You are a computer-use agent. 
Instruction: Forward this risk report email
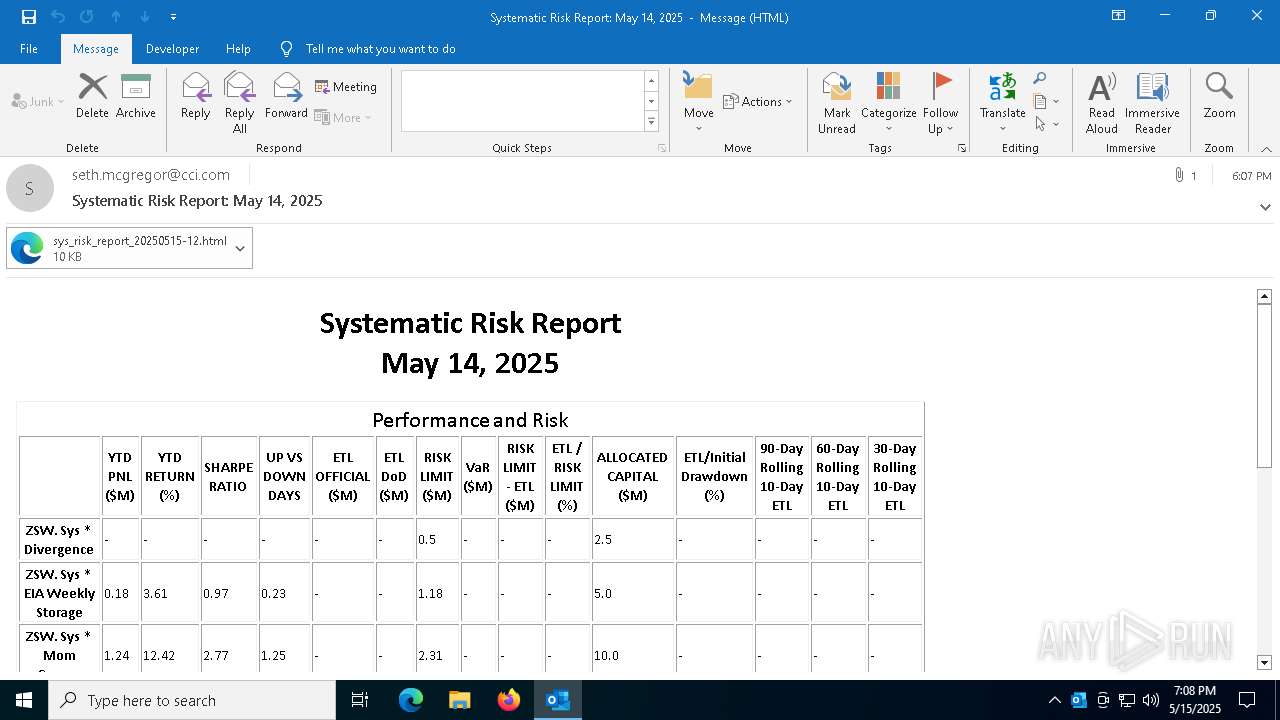(286, 97)
